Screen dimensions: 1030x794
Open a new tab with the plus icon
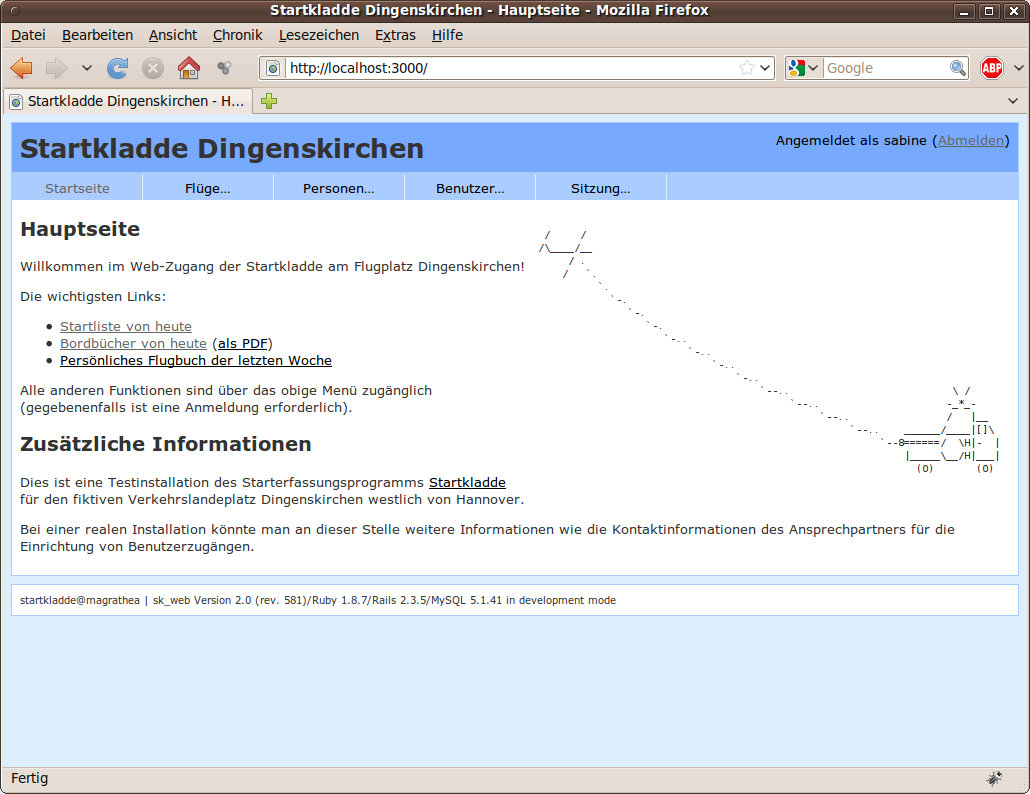tap(269, 101)
